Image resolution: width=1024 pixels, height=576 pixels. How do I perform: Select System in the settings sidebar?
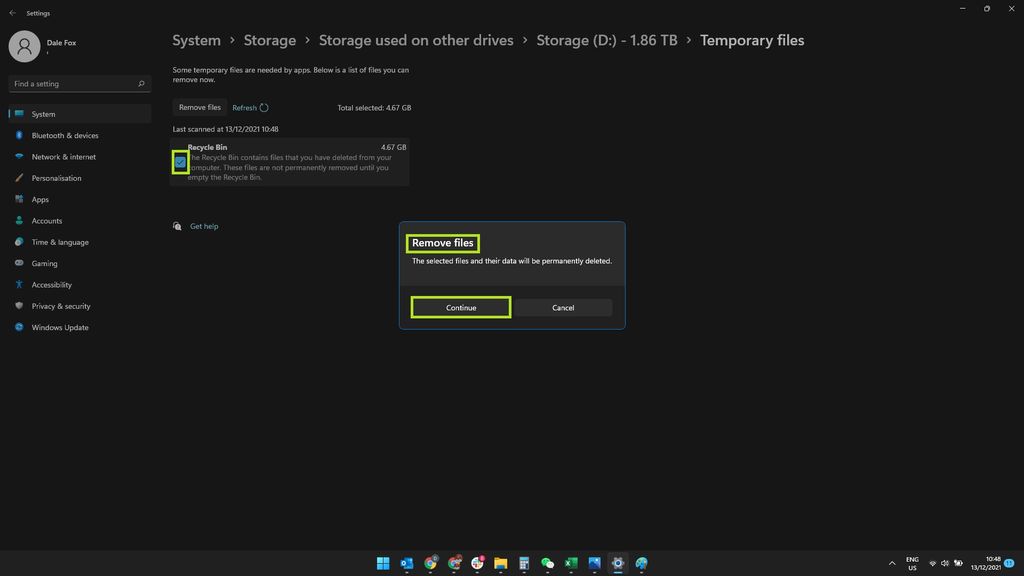[42, 114]
